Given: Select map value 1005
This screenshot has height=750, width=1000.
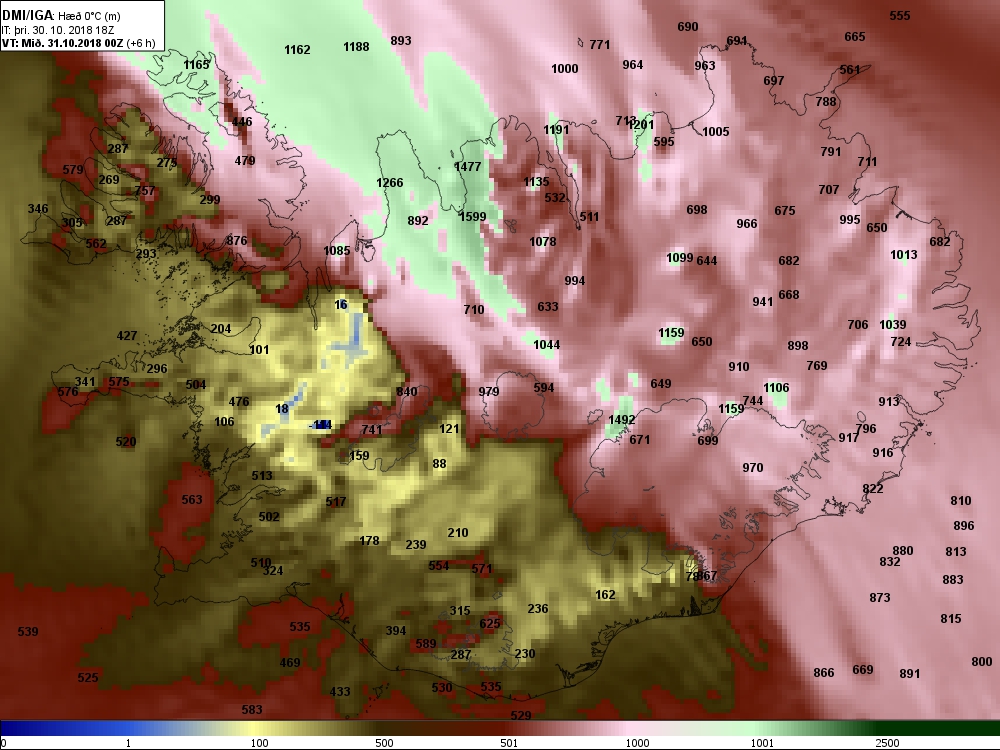Looking at the screenshot, I should (x=716, y=132).
